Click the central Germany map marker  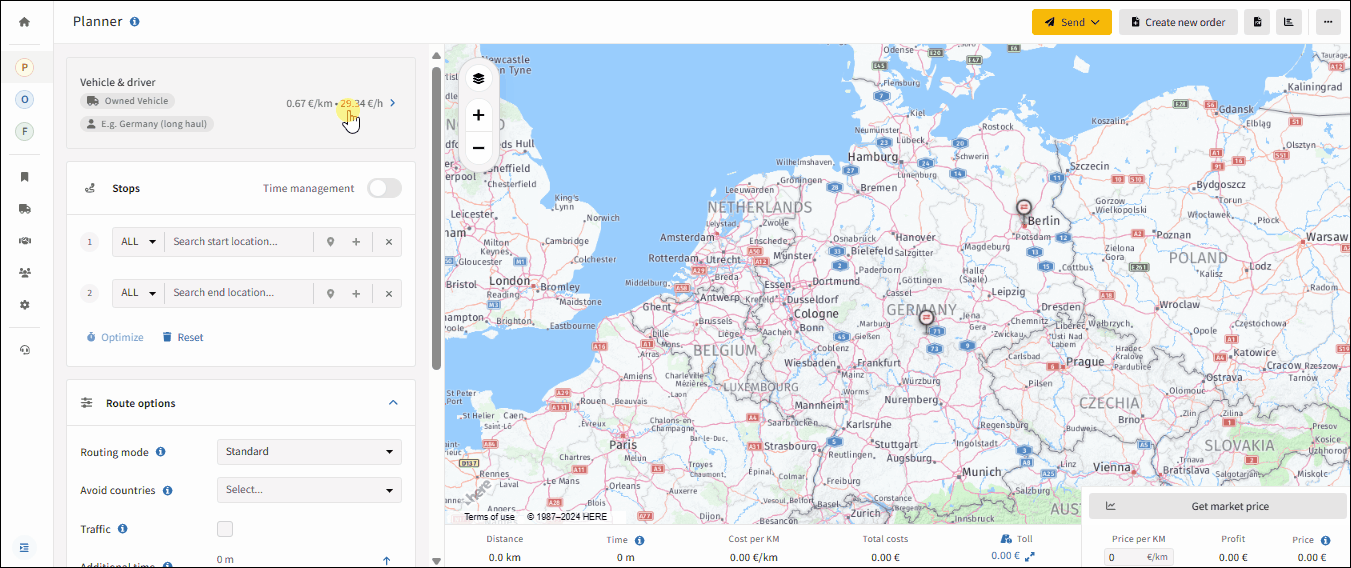(x=926, y=320)
